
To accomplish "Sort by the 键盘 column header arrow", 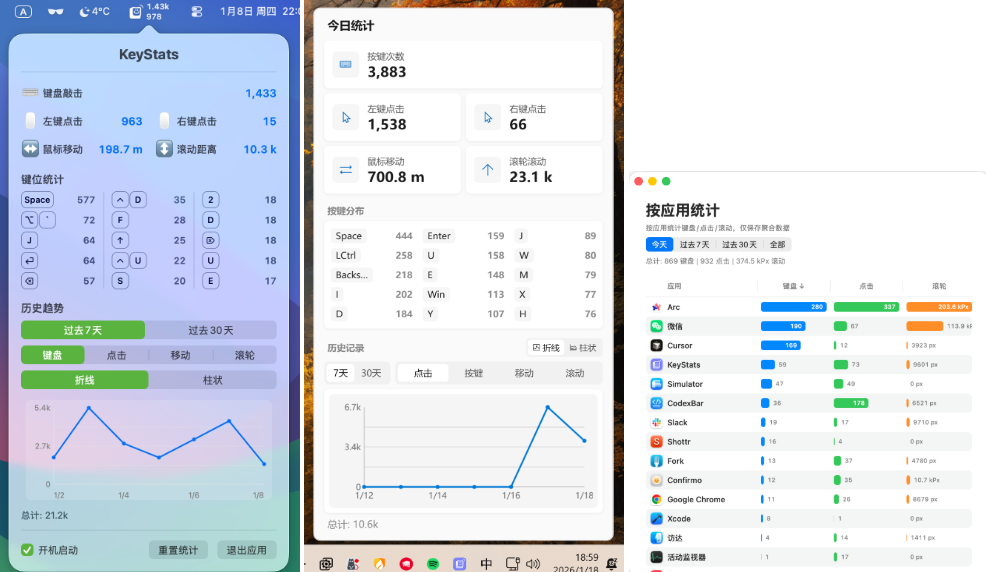I will pyautogui.click(x=802, y=286).
